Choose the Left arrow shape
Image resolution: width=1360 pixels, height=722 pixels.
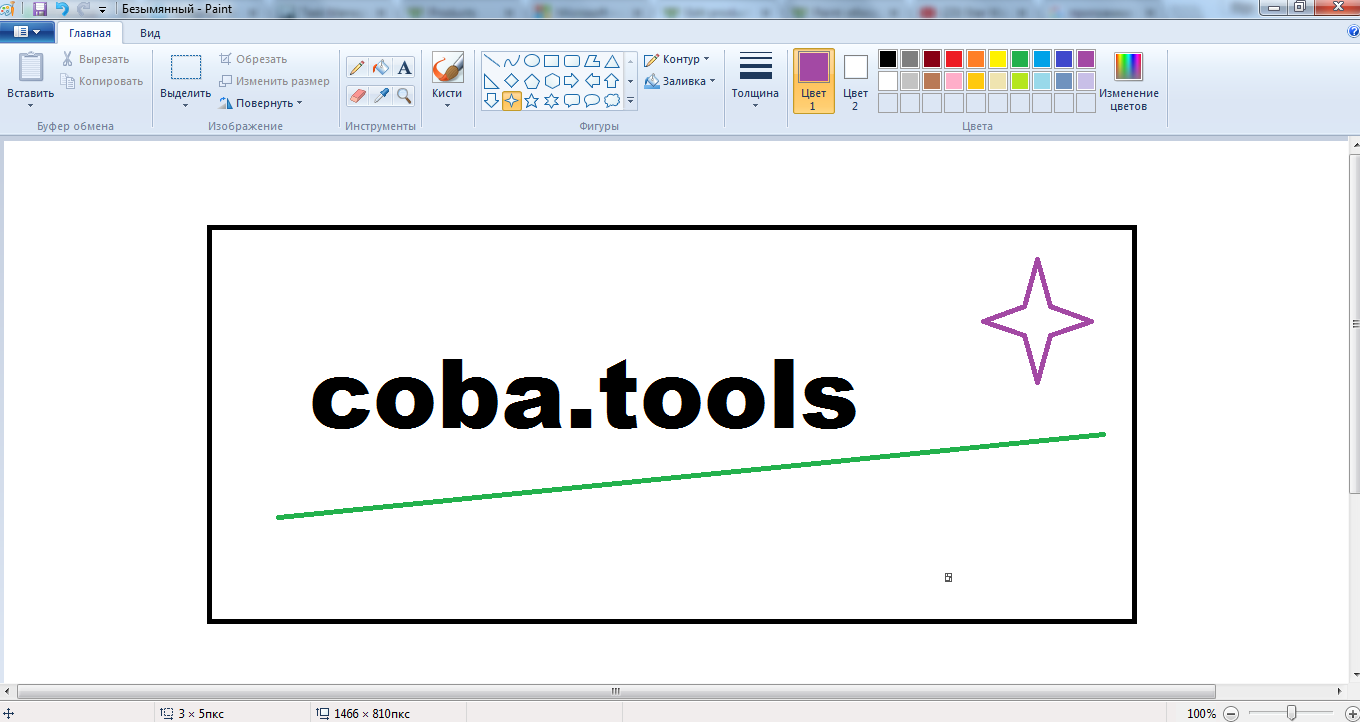[x=592, y=81]
